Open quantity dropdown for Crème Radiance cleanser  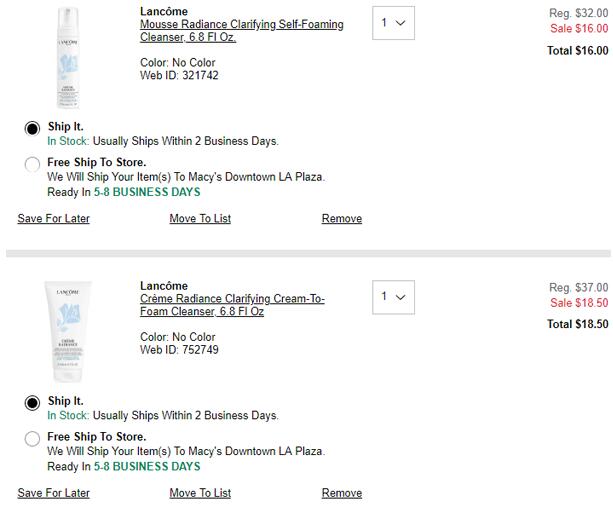coord(393,297)
